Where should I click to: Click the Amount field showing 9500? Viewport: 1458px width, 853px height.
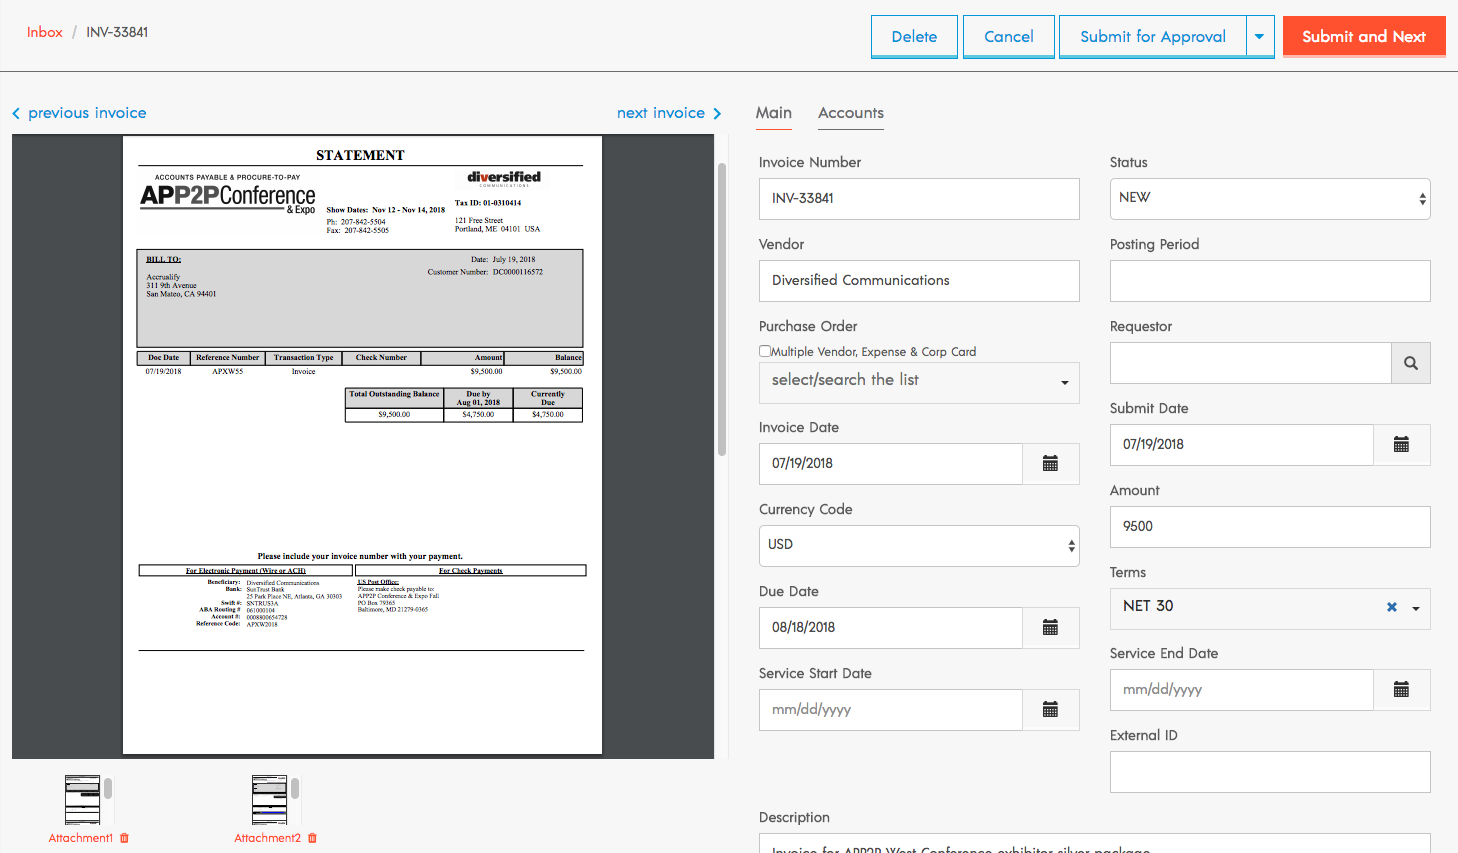click(1270, 527)
